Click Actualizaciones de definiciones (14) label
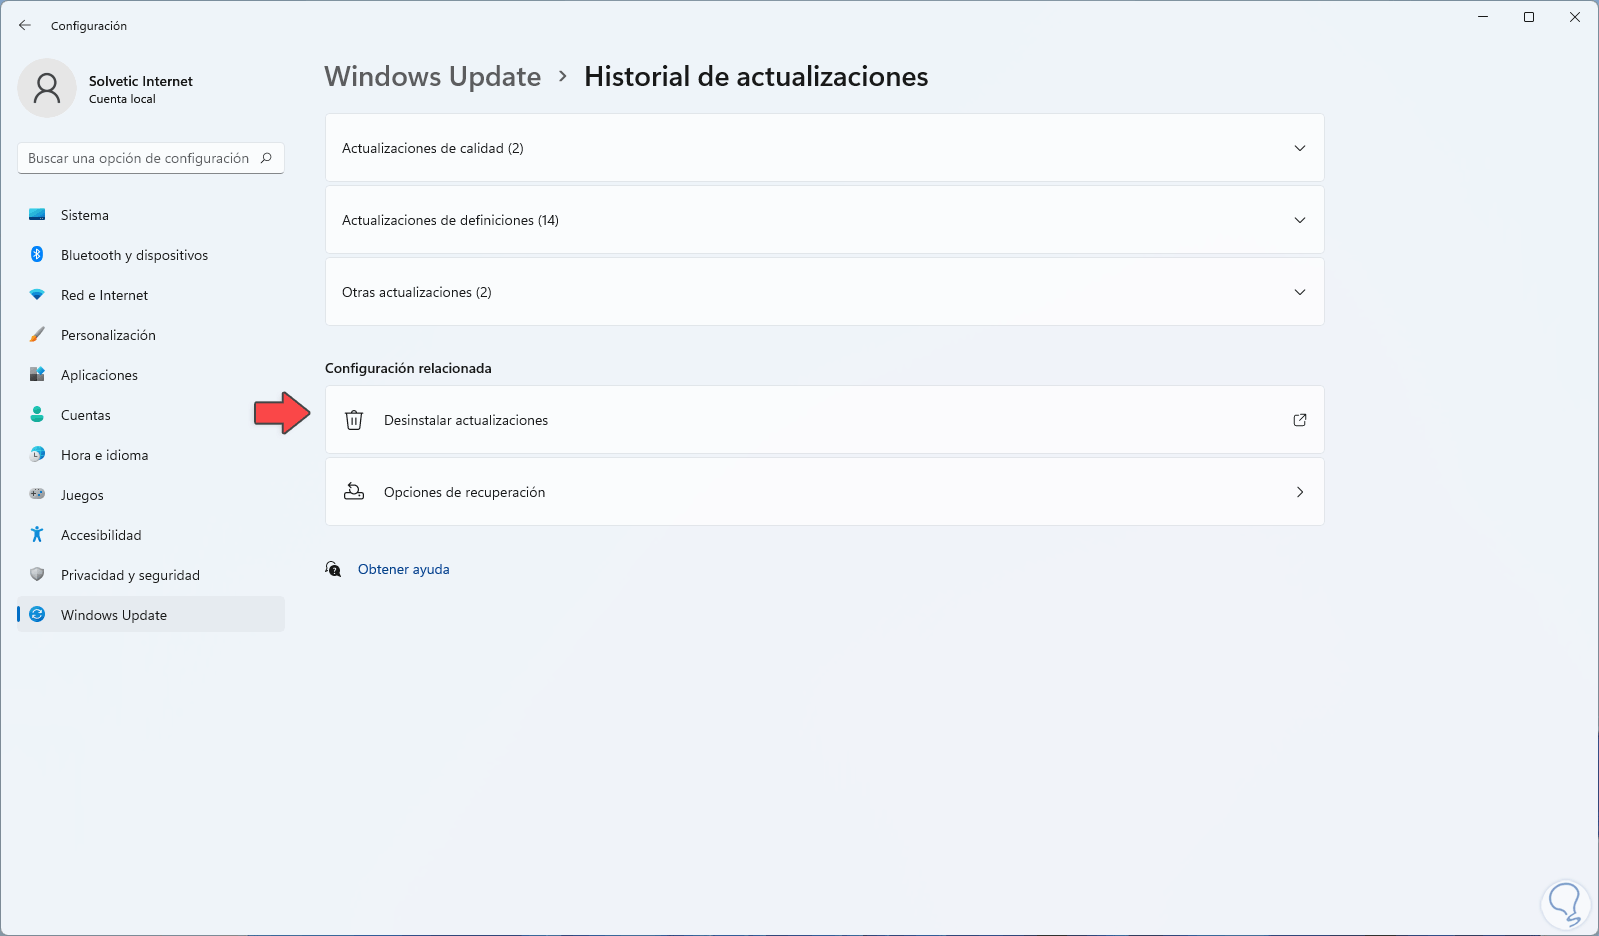This screenshot has height=936, width=1599. [450, 220]
